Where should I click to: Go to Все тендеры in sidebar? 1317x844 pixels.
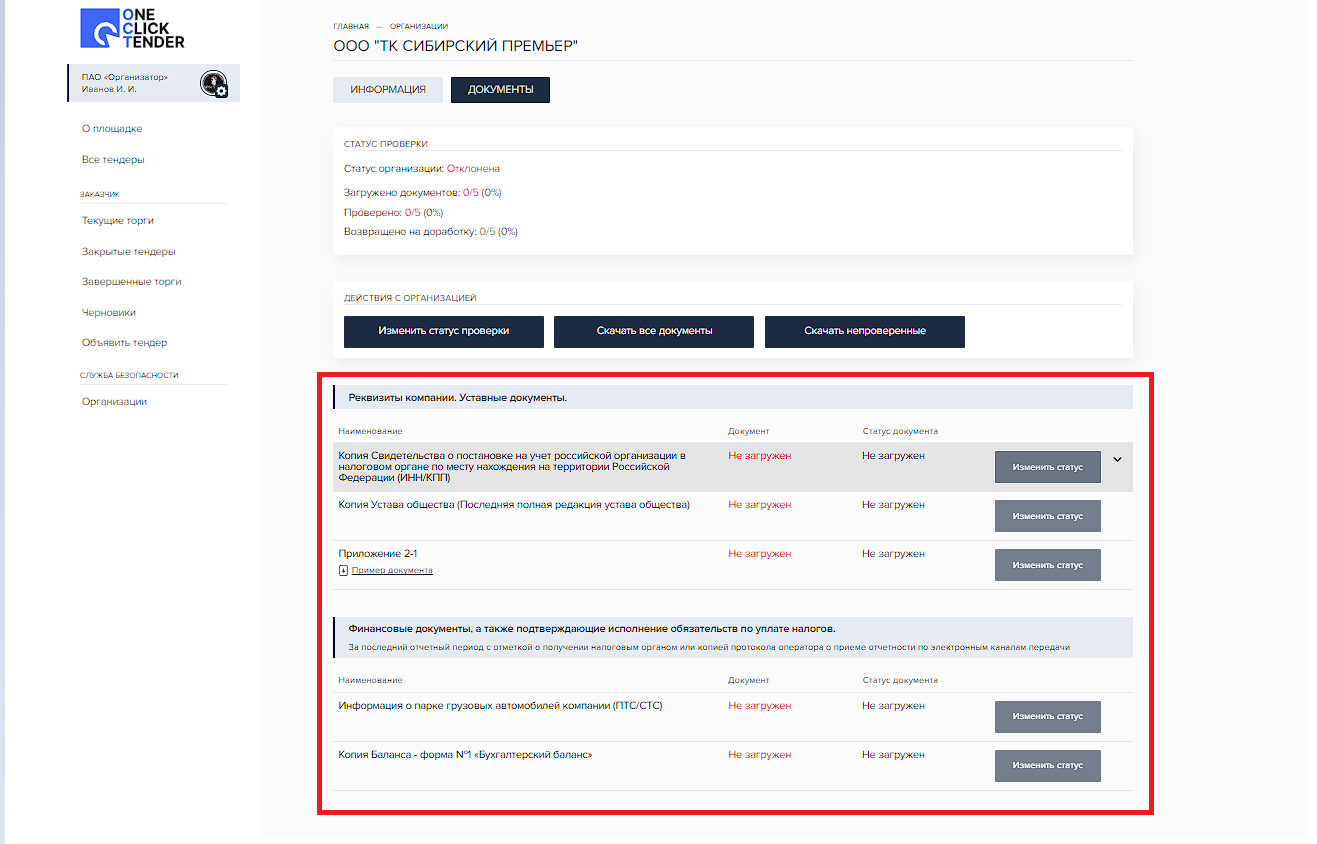pyautogui.click(x=113, y=160)
